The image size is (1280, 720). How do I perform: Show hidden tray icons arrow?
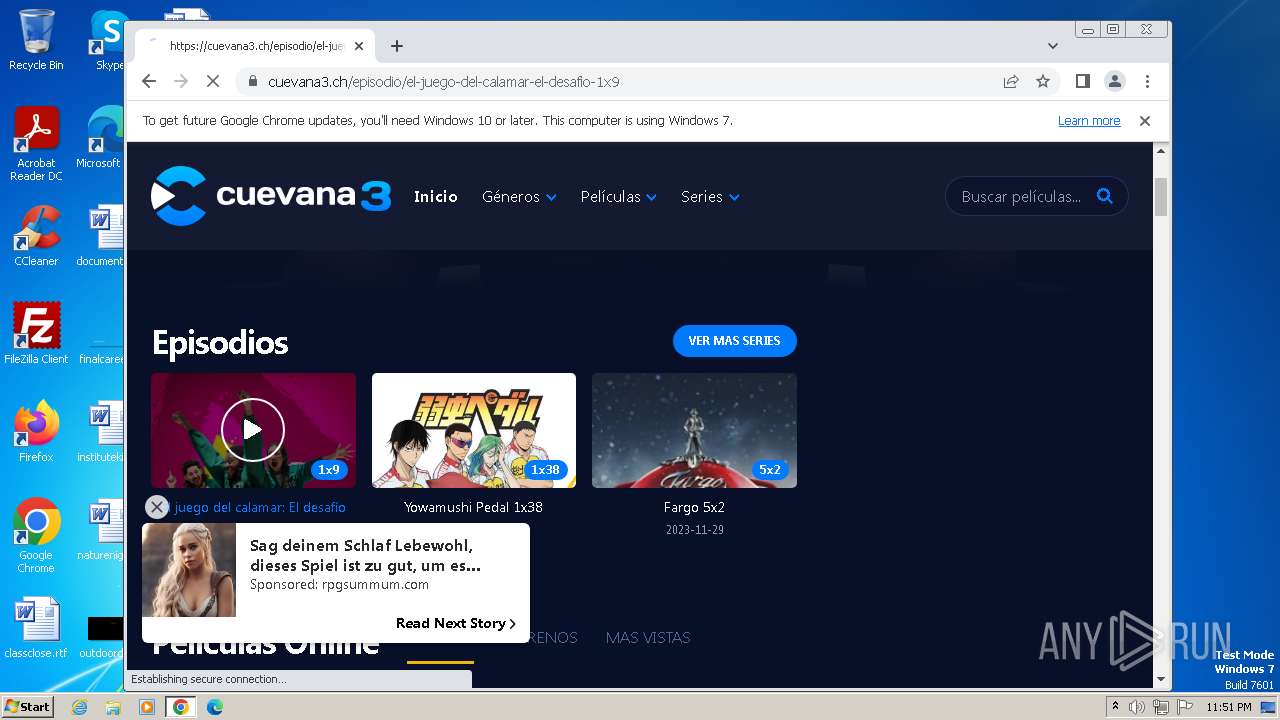[1115, 707]
